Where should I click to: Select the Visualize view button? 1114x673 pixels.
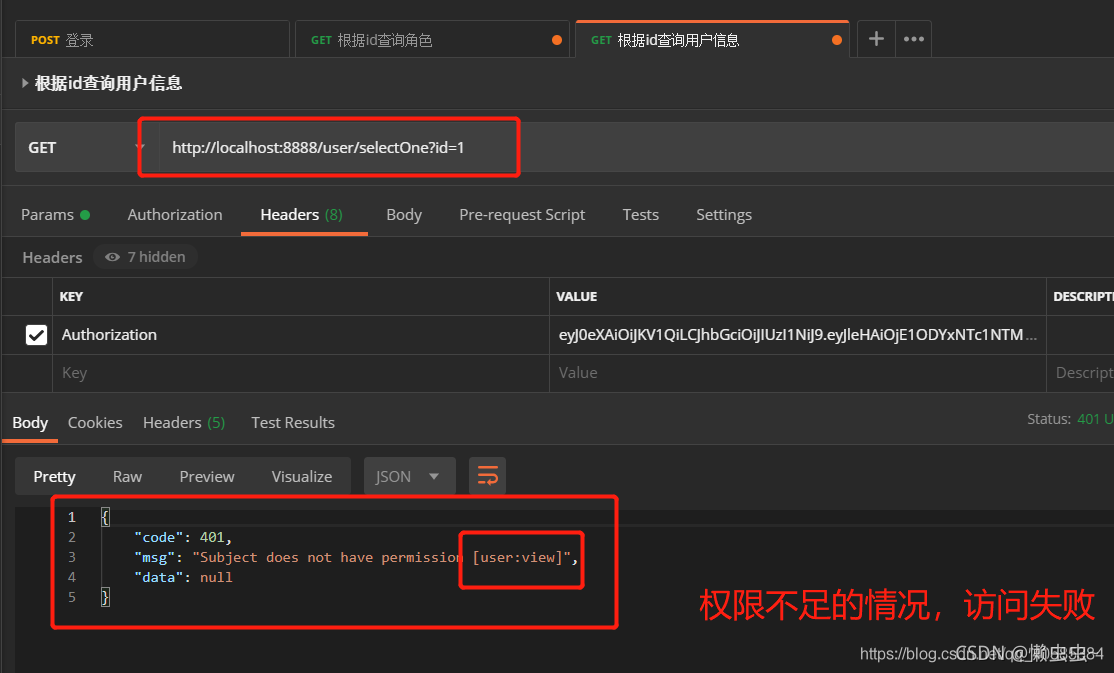click(x=301, y=476)
